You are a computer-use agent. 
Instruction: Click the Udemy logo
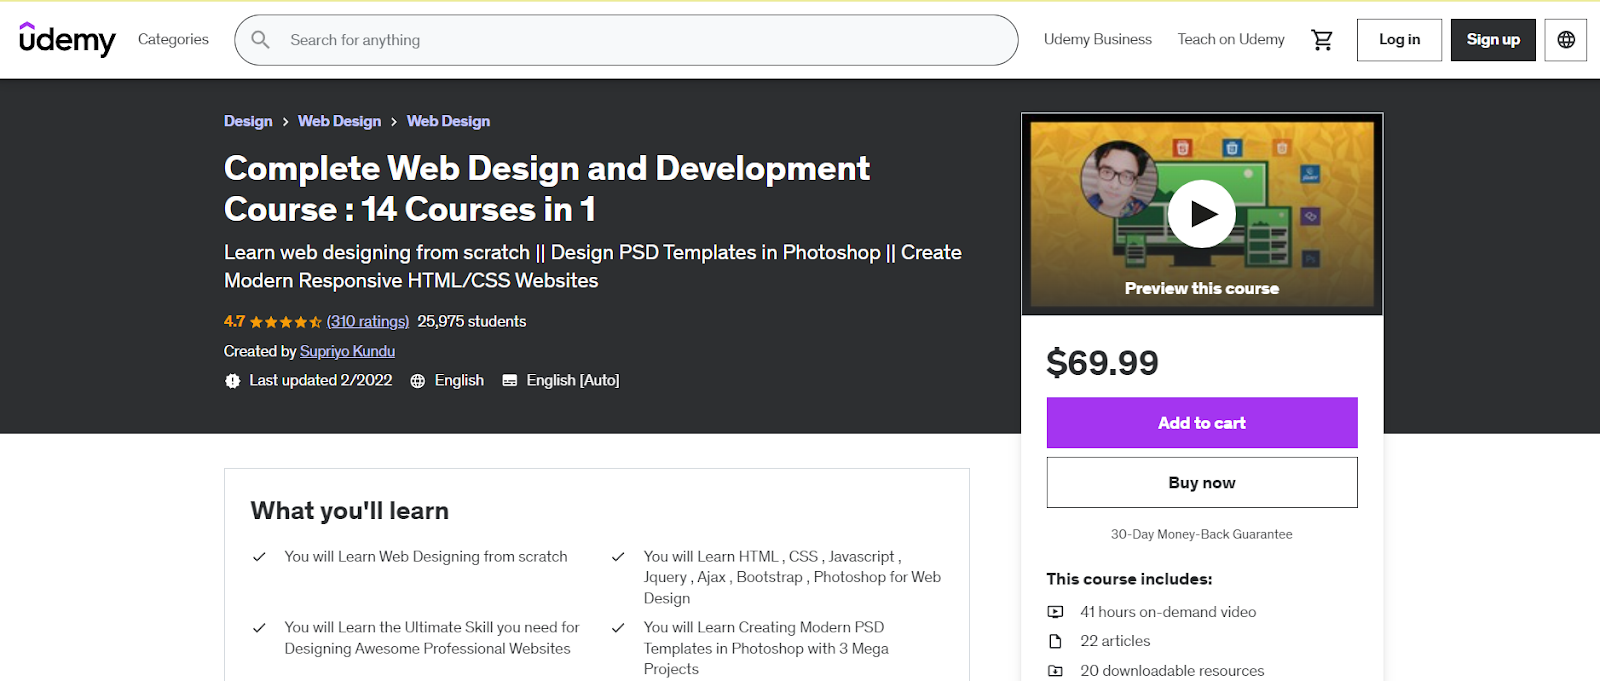point(67,40)
